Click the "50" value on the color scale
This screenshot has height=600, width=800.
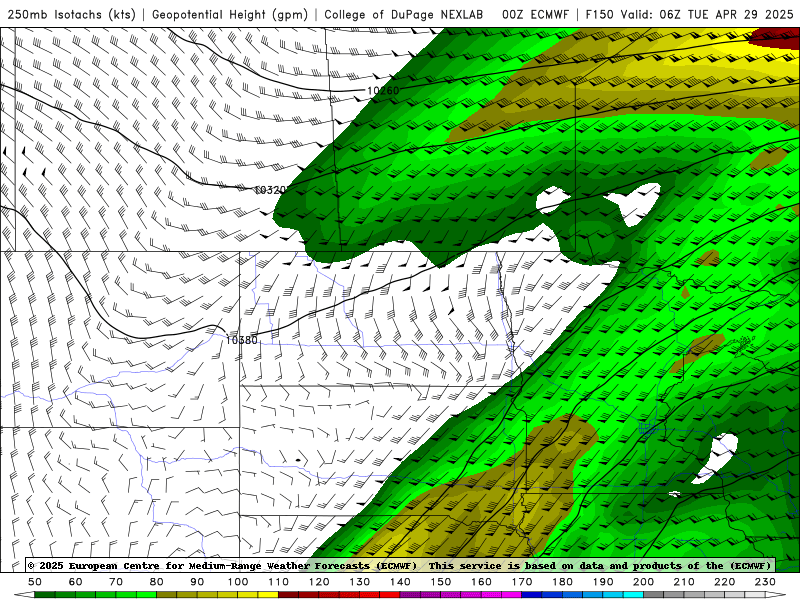point(35,582)
